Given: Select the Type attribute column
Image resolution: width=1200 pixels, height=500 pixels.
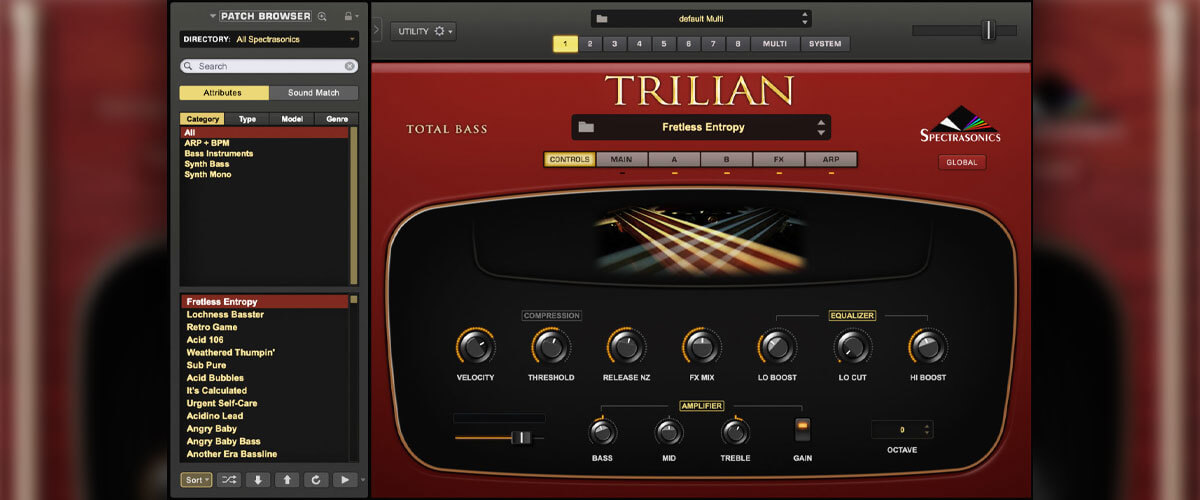Looking at the screenshot, I should coord(247,118).
